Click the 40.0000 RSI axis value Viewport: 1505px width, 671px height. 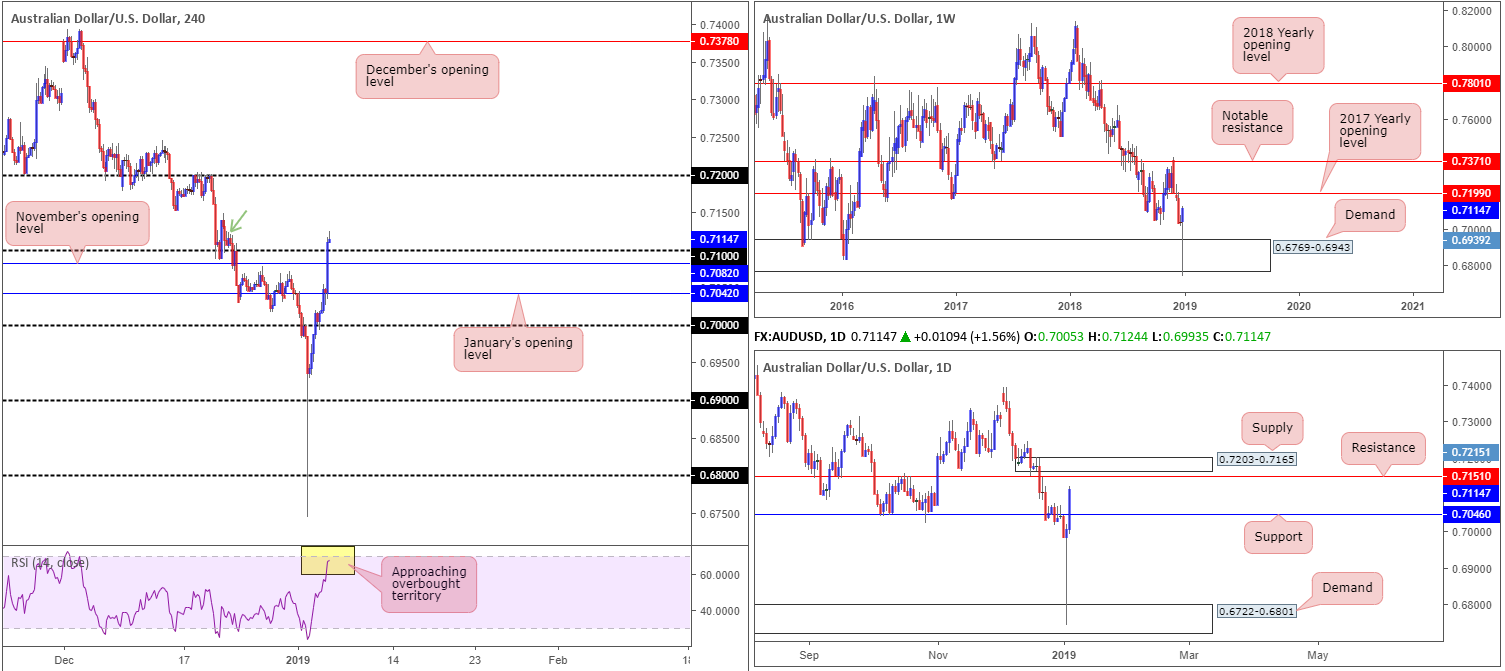(720, 610)
